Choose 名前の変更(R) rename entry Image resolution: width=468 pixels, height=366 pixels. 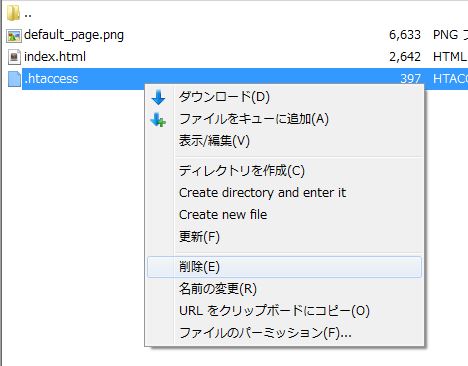(x=284, y=289)
